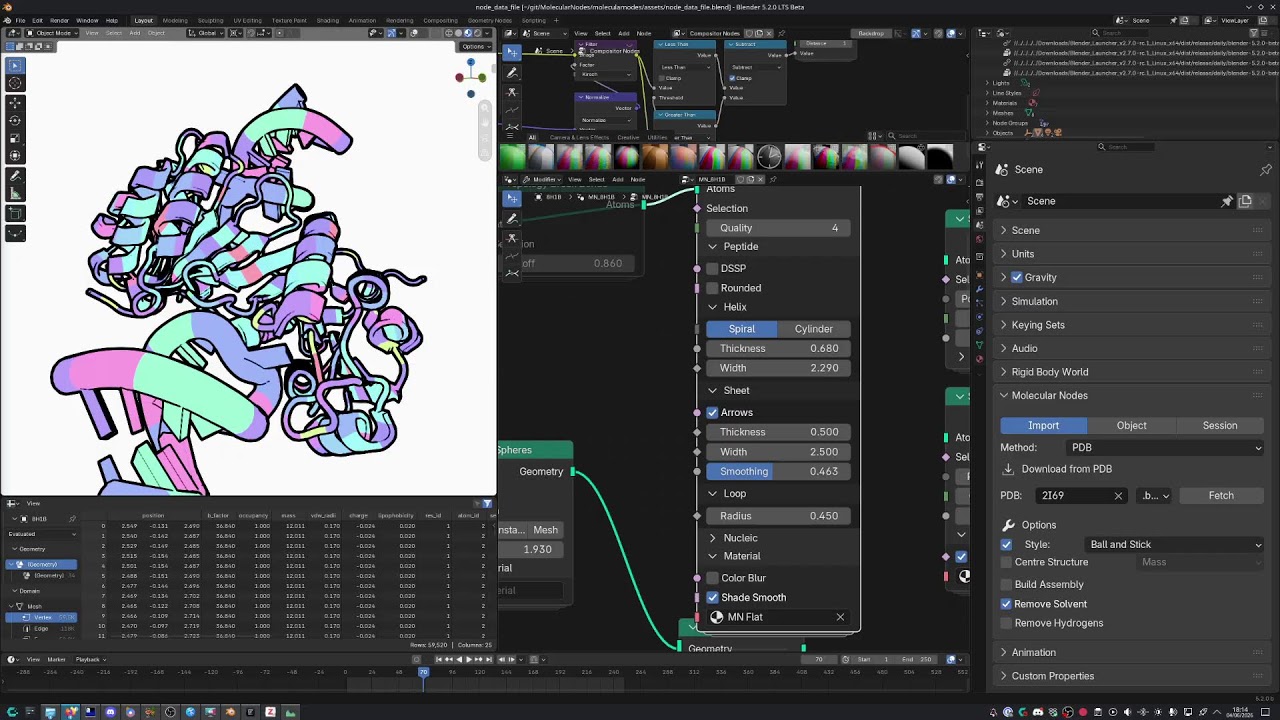This screenshot has height=720, width=1280.
Task: Toggle the DSSP checkbox
Action: (x=712, y=268)
